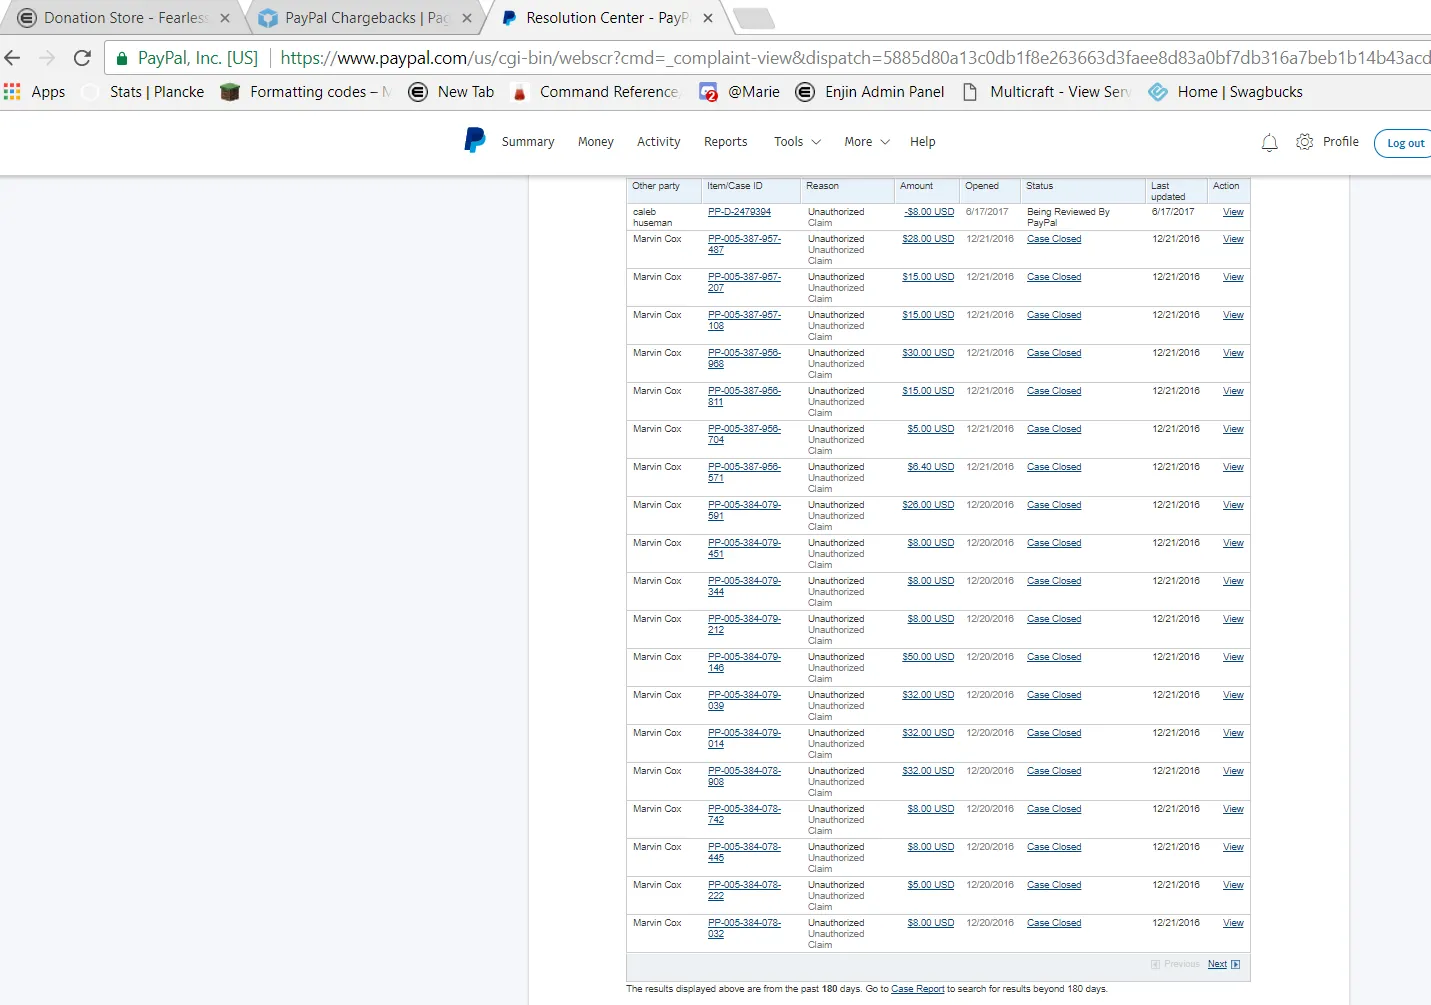The height and width of the screenshot is (1005, 1431).
Task: Click the New Tab bookmark icon
Action: tap(419, 92)
